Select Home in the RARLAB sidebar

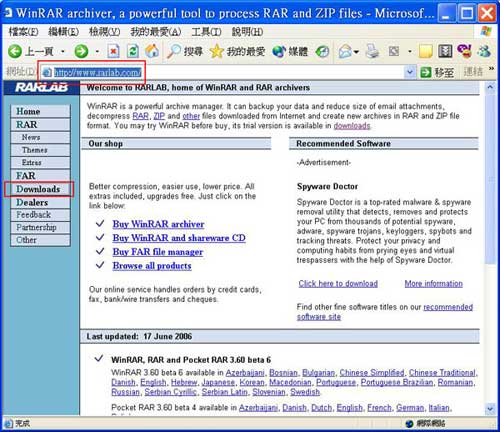(x=40, y=111)
